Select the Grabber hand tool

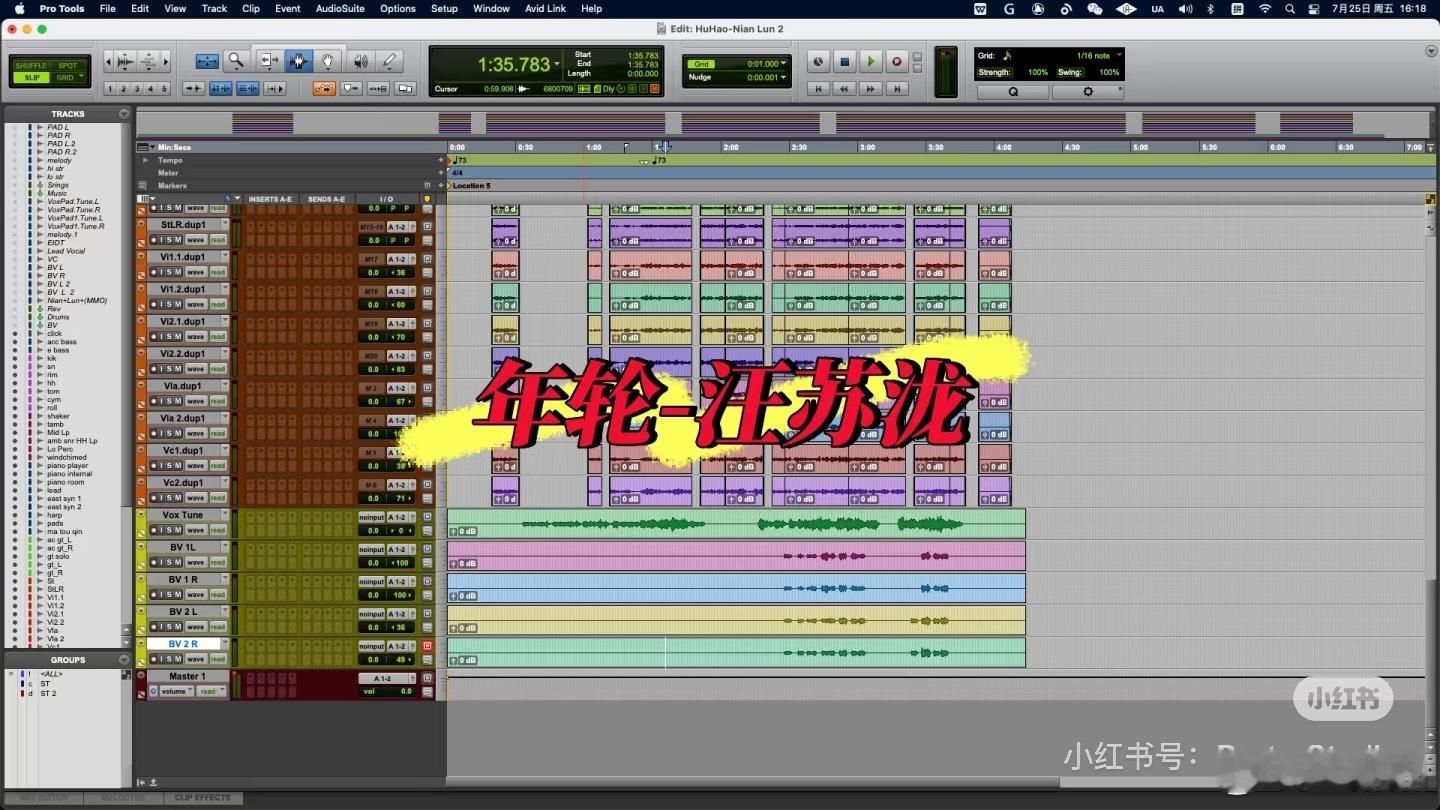pyautogui.click(x=327, y=61)
